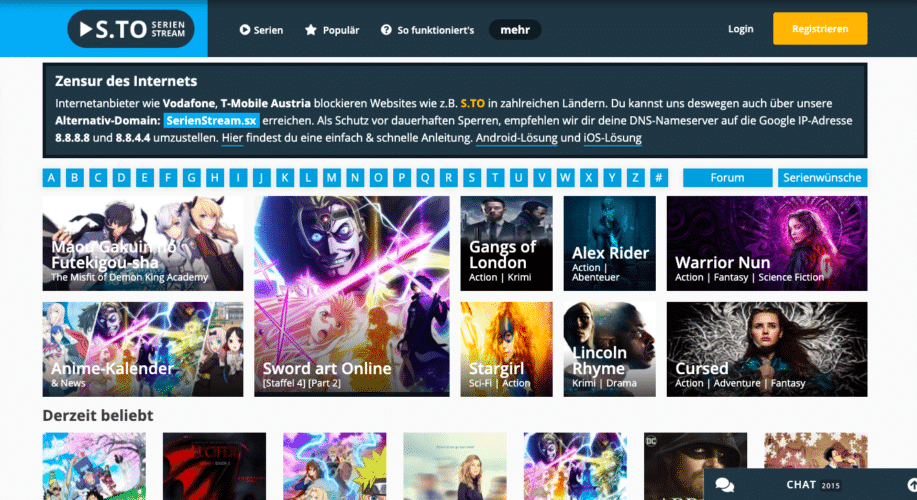Filter series by letter H
The image size is (917, 500).
coord(215,178)
